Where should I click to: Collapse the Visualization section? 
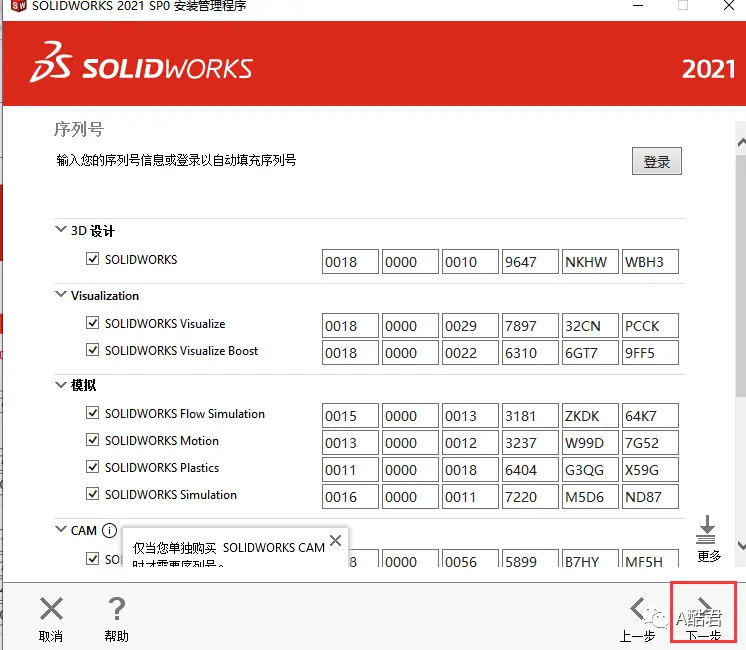pos(60,295)
